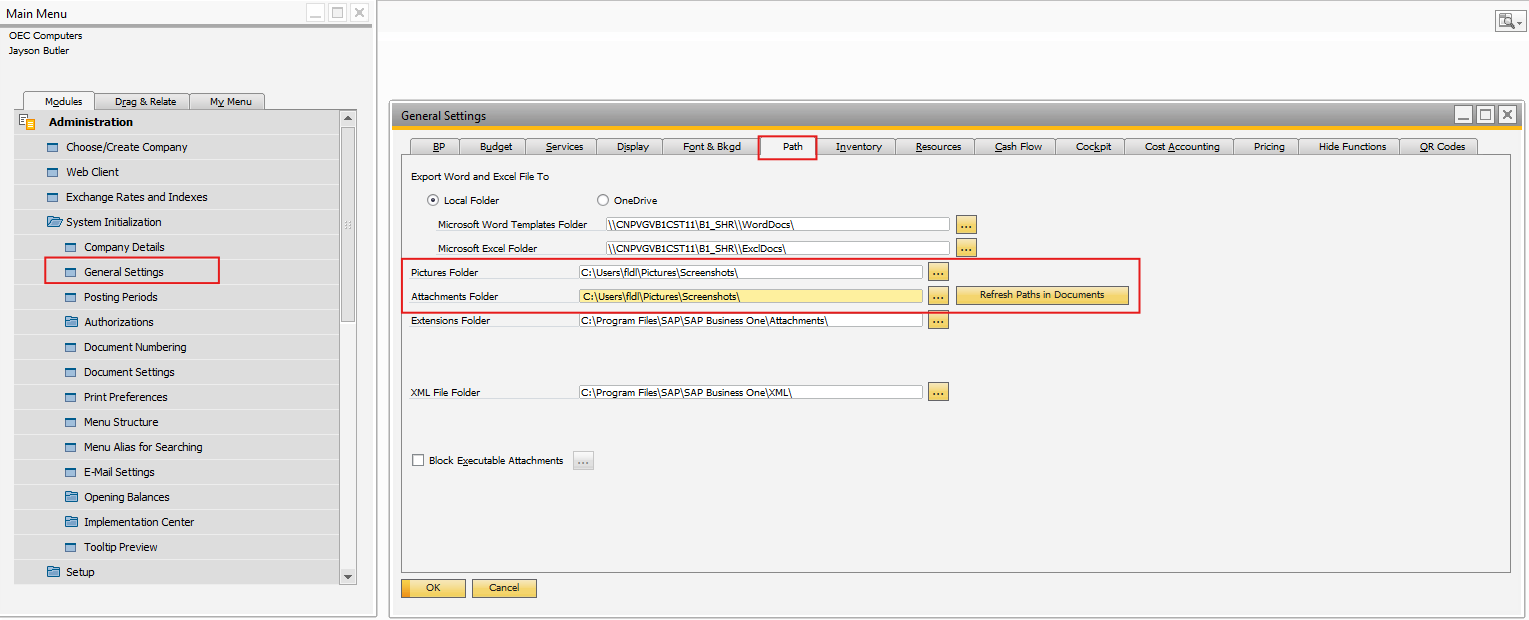The width and height of the screenshot is (1529, 620).
Task: Select the OneDrive radio option
Action: click(603, 201)
